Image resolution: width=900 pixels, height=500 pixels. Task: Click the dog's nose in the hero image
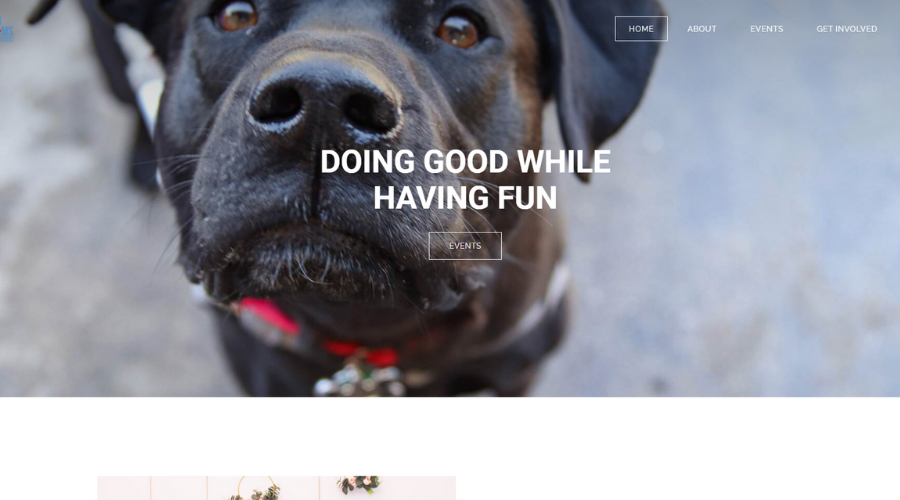pos(323,103)
